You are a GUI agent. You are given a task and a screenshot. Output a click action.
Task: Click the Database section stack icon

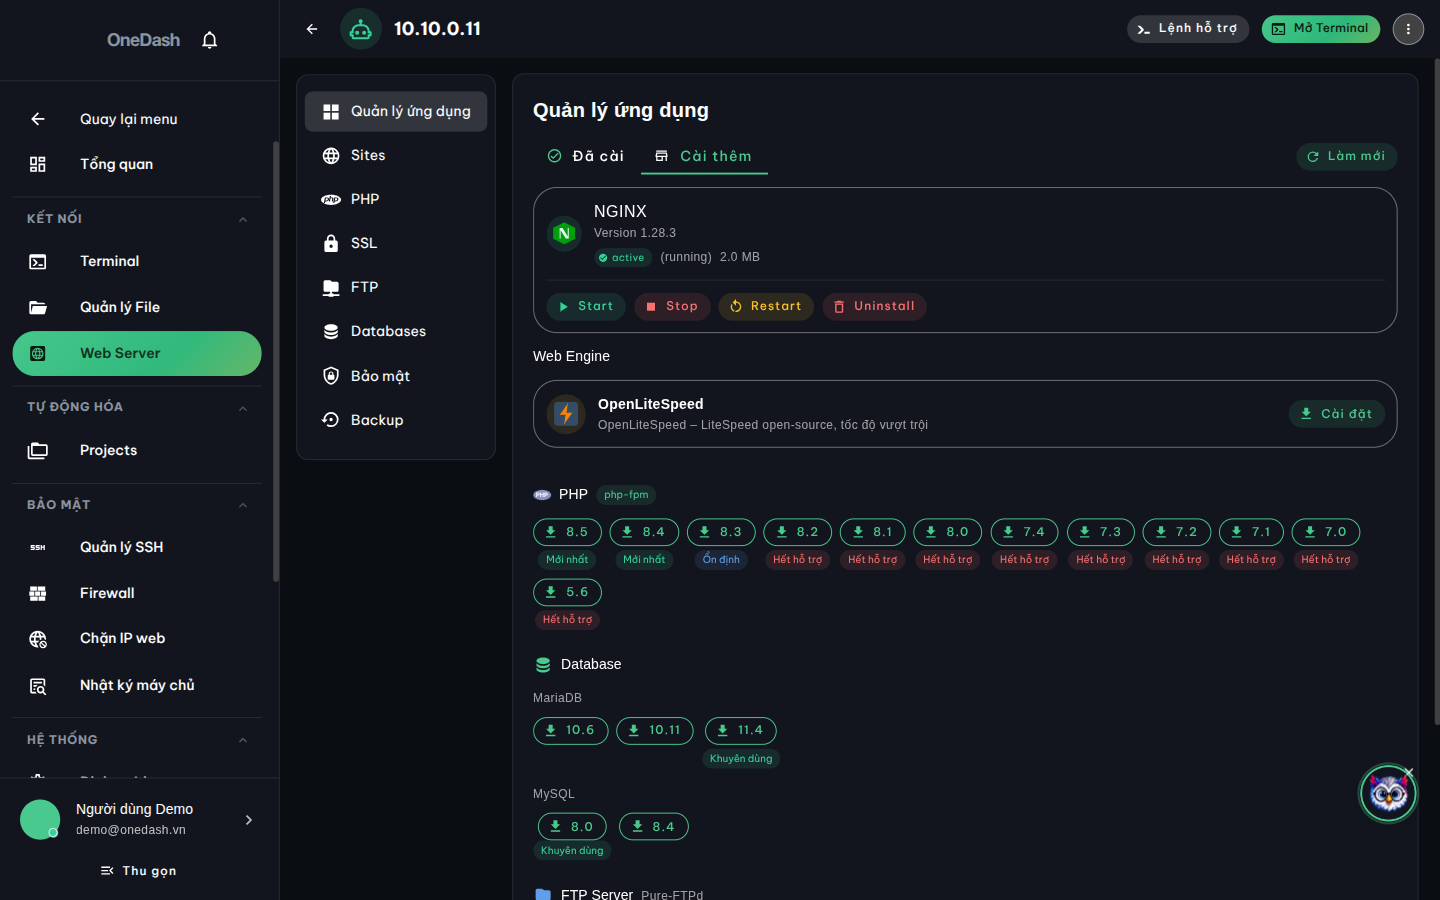(543, 665)
